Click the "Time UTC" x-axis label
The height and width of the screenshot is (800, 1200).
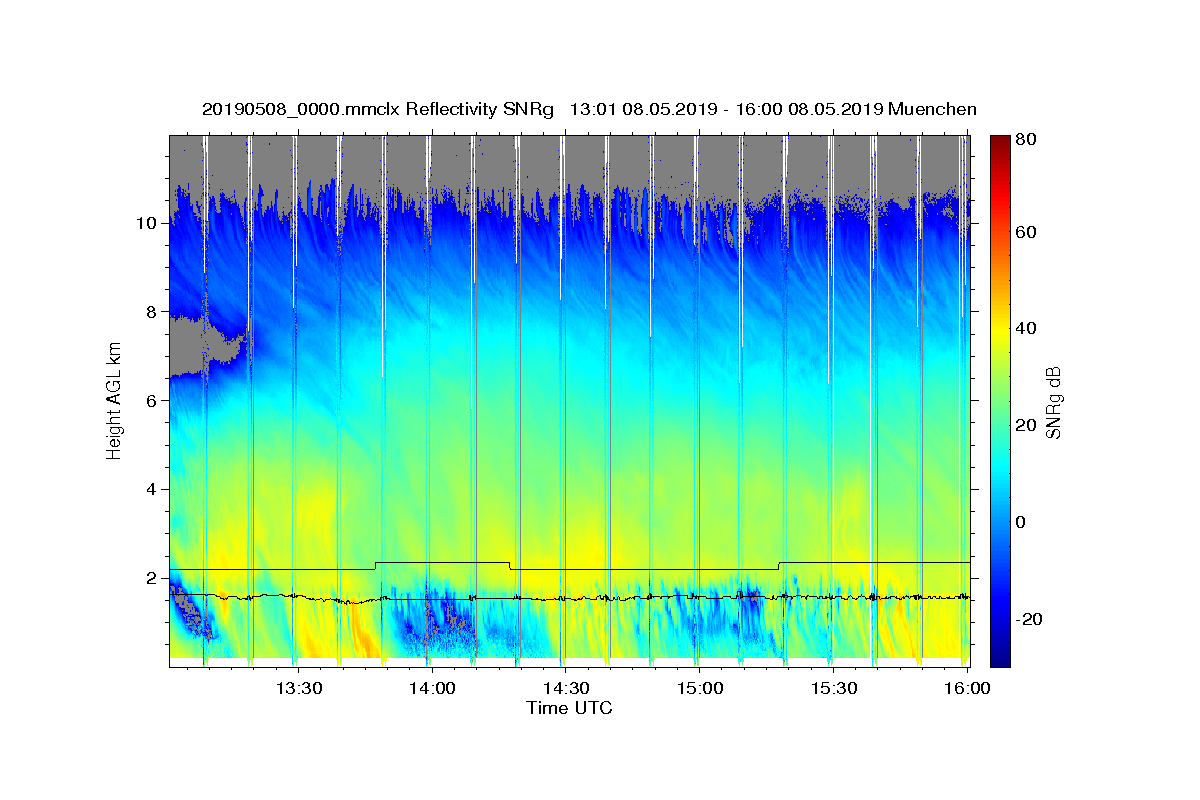[569, 708]
